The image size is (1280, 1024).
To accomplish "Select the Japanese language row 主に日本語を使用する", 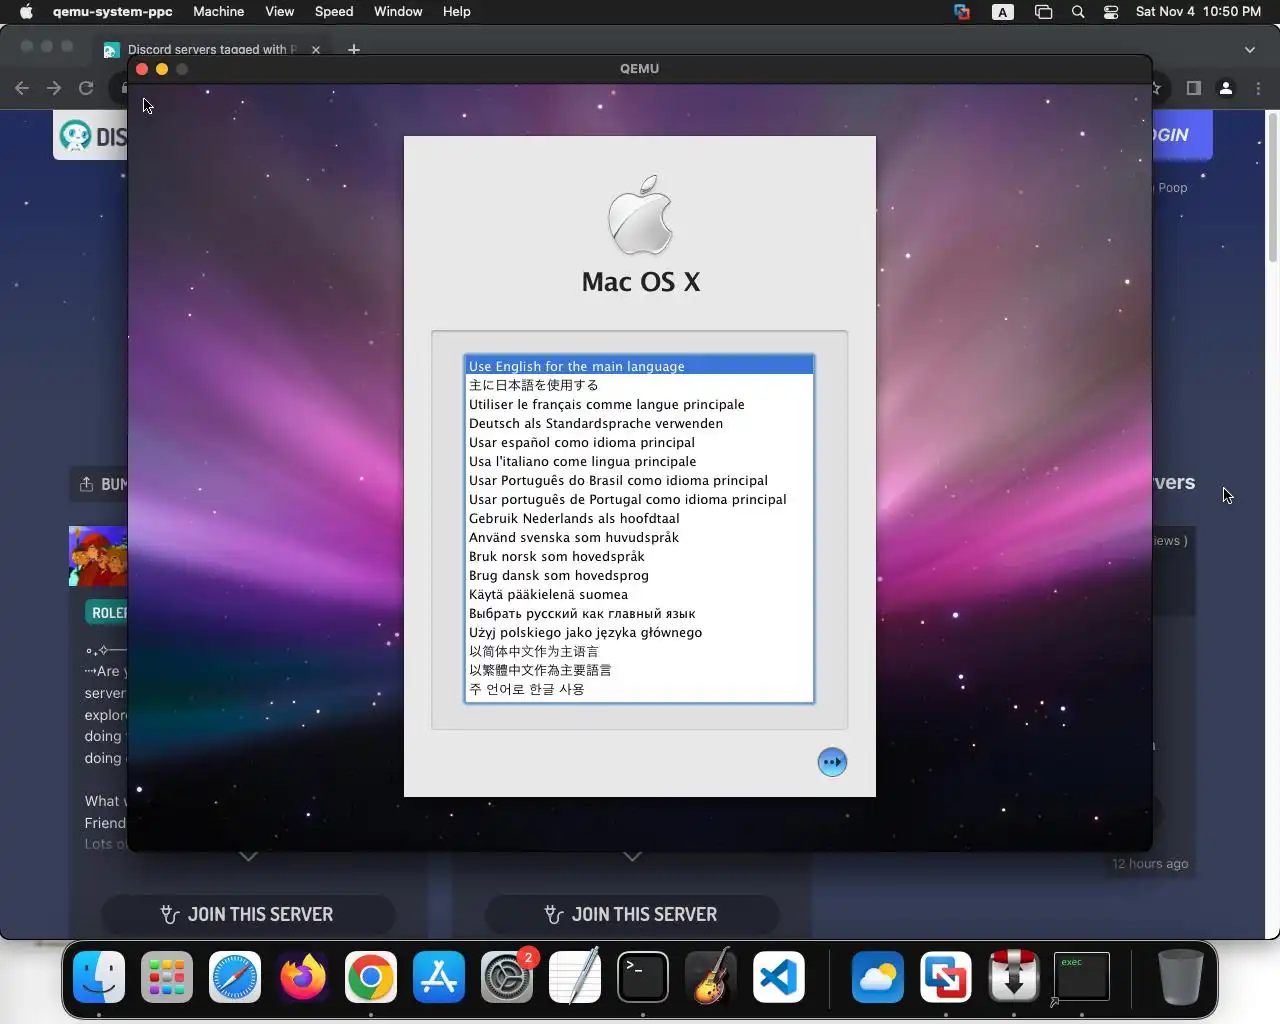I will pyautogui.click(x=639, y=385).
